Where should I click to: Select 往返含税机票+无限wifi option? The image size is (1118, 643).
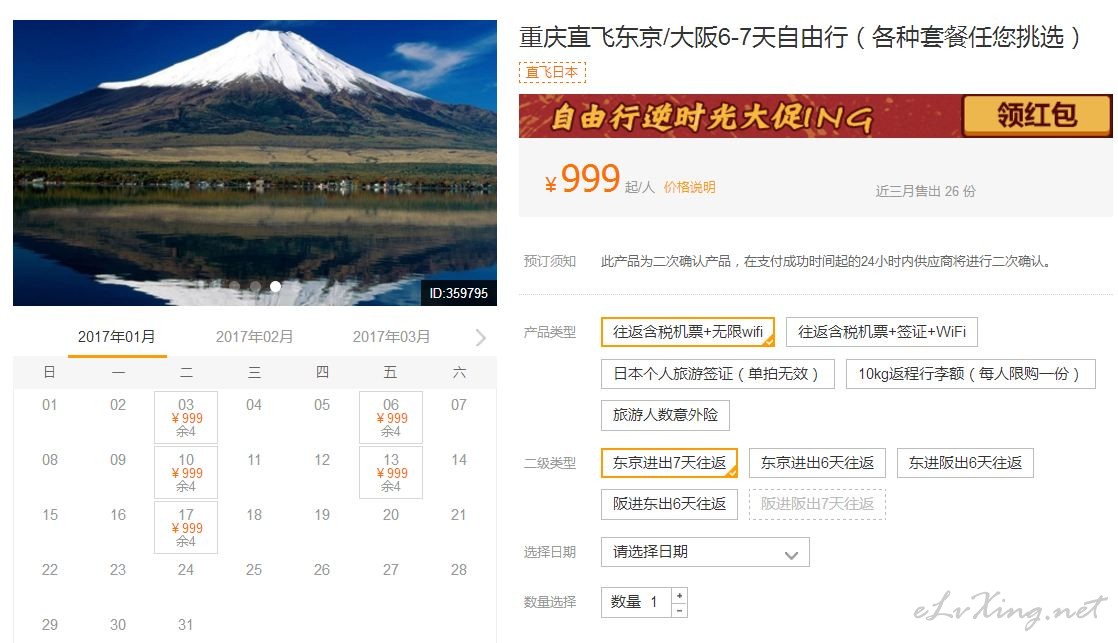[x=688, y=332]
